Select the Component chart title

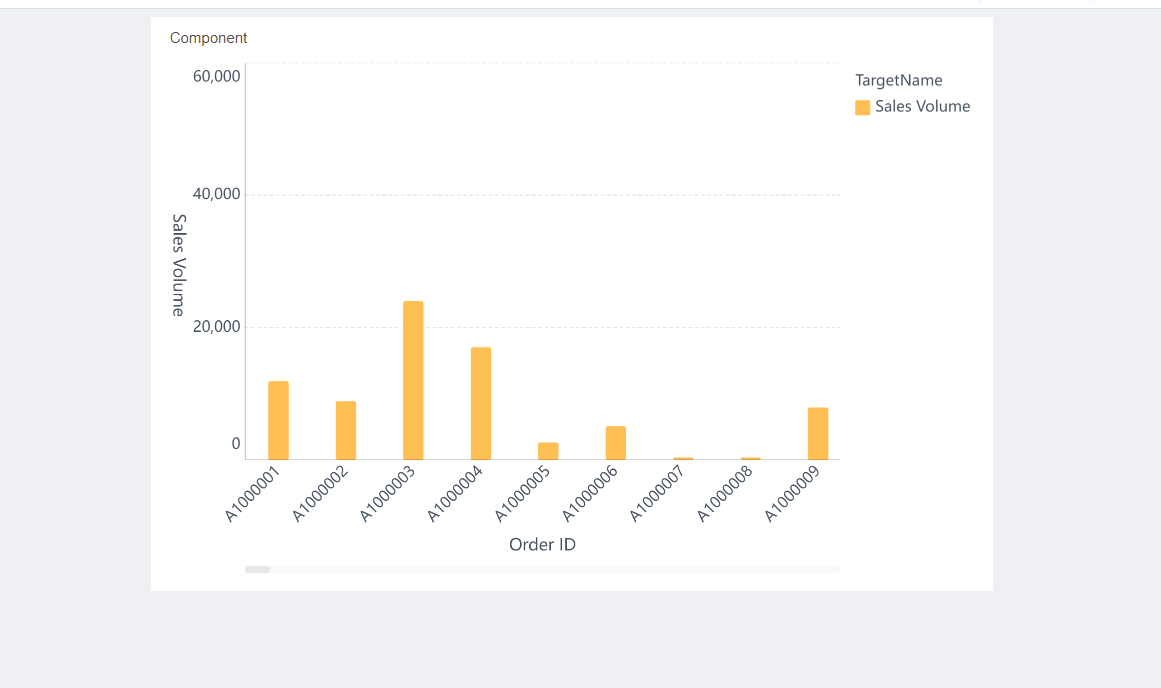click(x=208, y=38)
